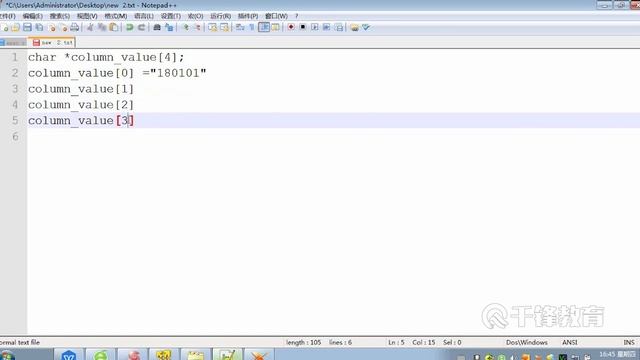The image size is (640, 360).
Task: Open the 编辑(E) menu
Action: 33,16
